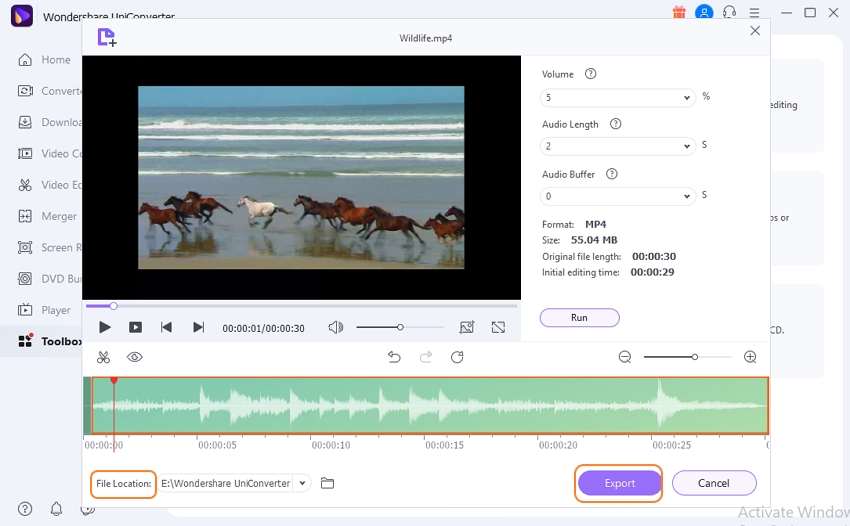Click the video seek bar handle
Image resolution: width=850 pixels, height=526 pixels.
[x=113, y=306]
